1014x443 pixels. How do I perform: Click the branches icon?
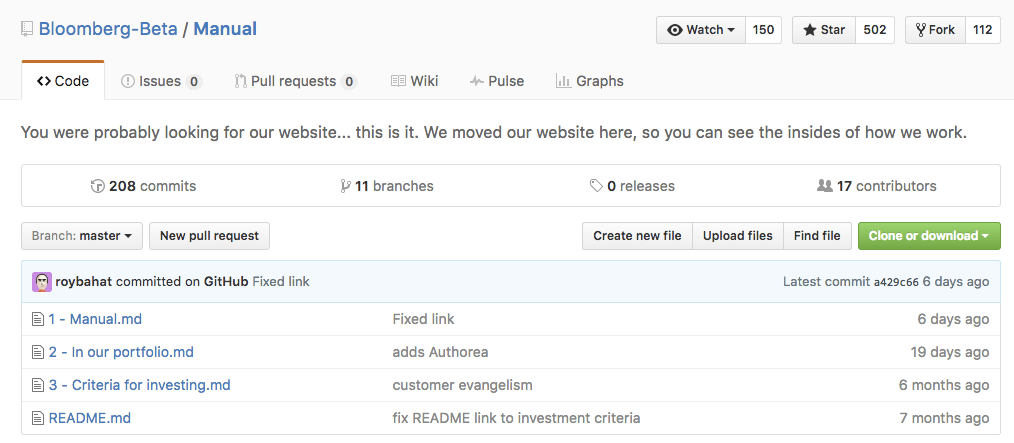(x=345, y=186)
